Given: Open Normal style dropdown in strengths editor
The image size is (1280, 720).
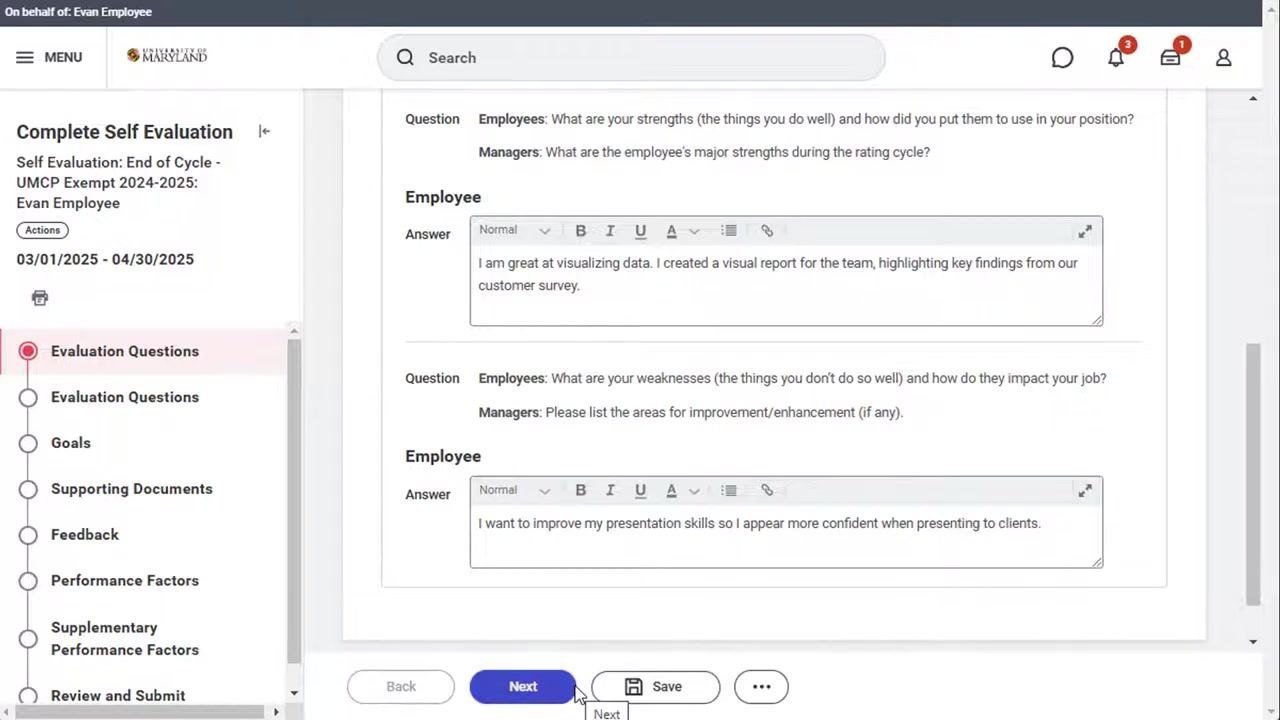Looking at the screenshot, I should [x=514, y=231].
